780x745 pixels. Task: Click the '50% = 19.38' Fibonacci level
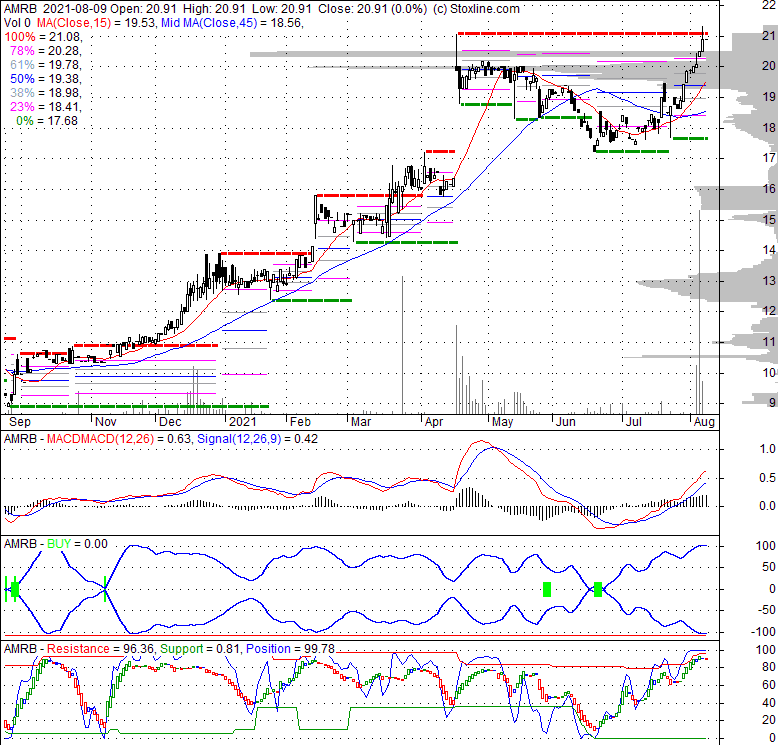click(45, 79)
